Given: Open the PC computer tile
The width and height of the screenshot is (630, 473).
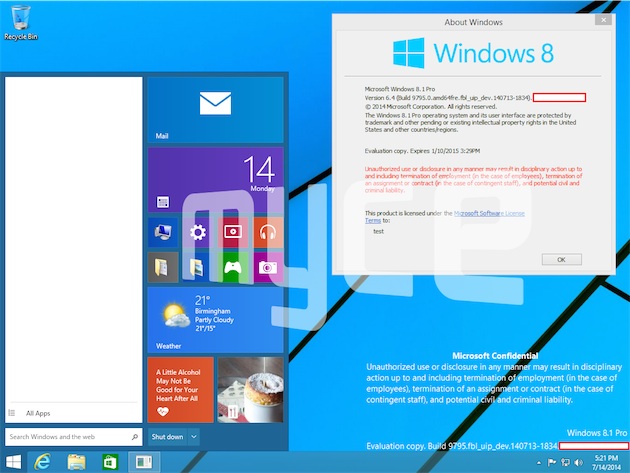Looking at the screenshot, I should [163, 232].
